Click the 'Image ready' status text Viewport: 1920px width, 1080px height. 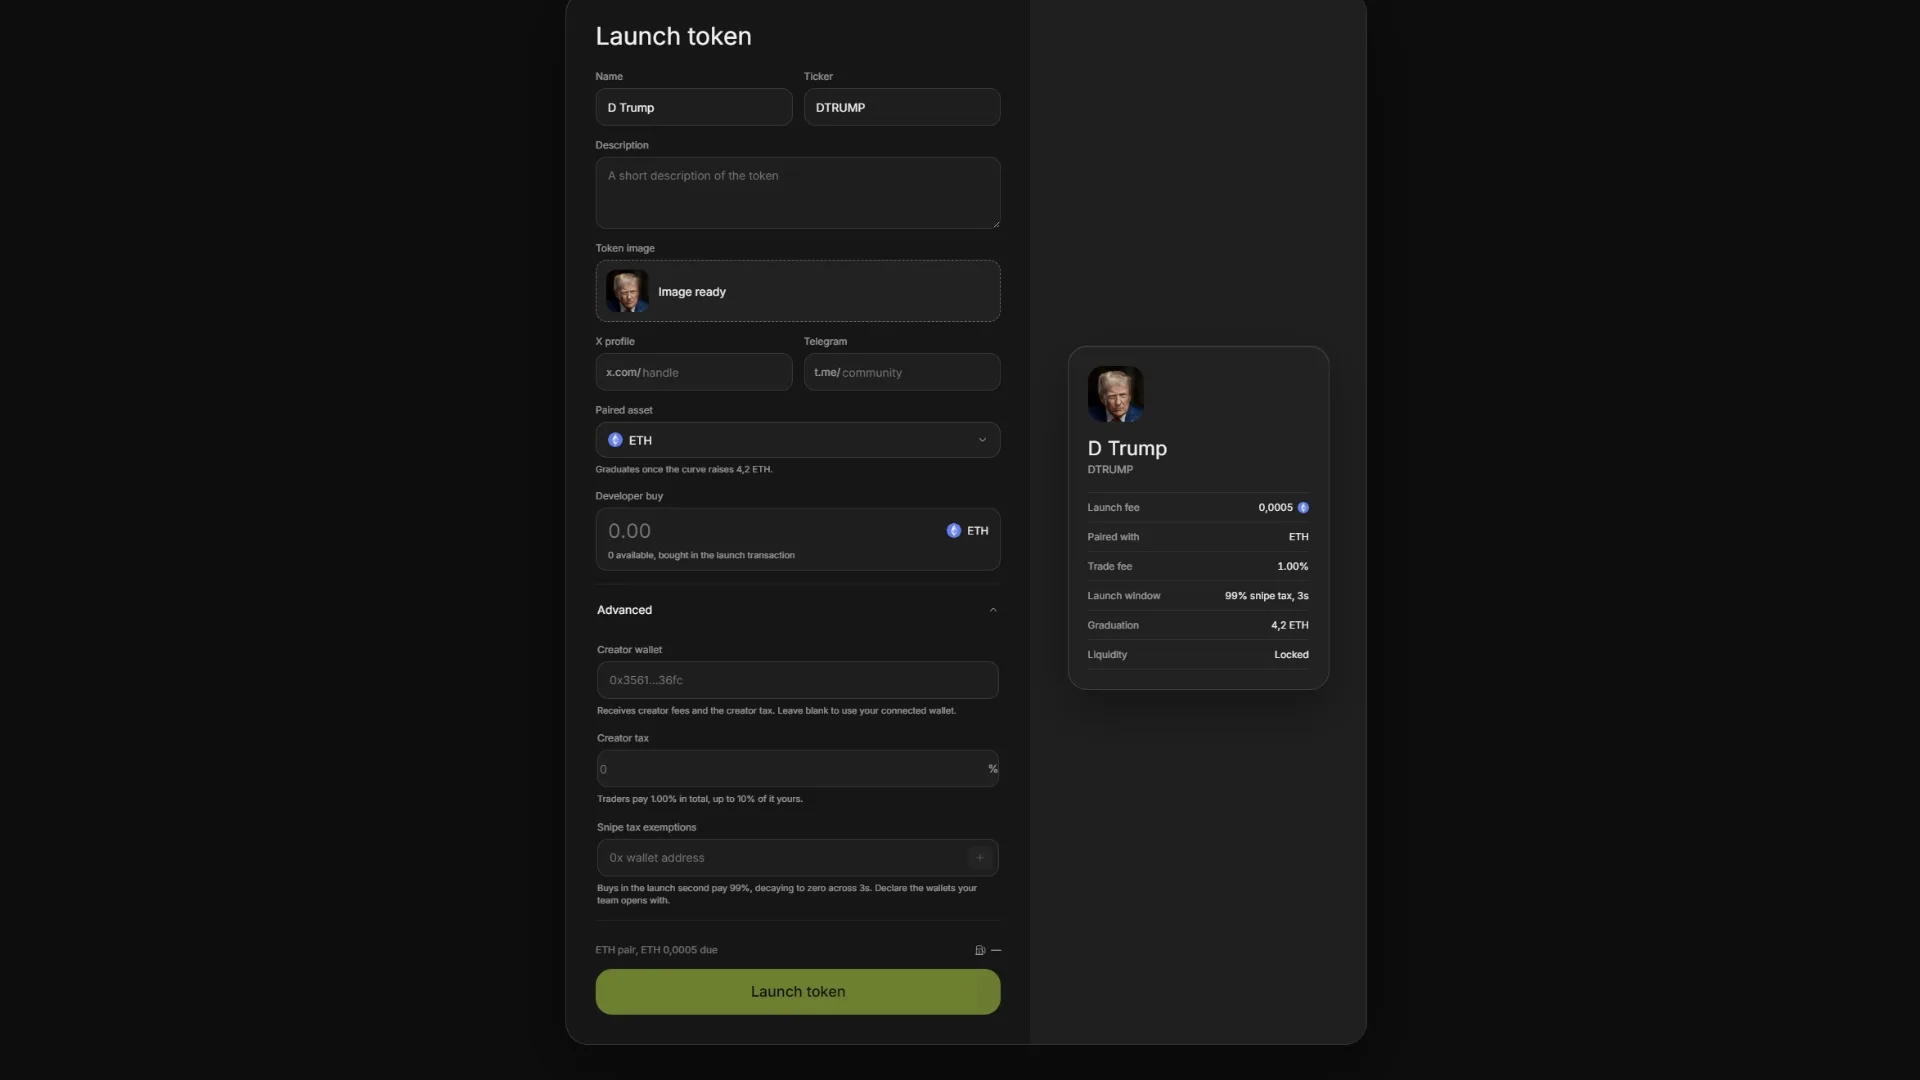(x=692, y=292)
